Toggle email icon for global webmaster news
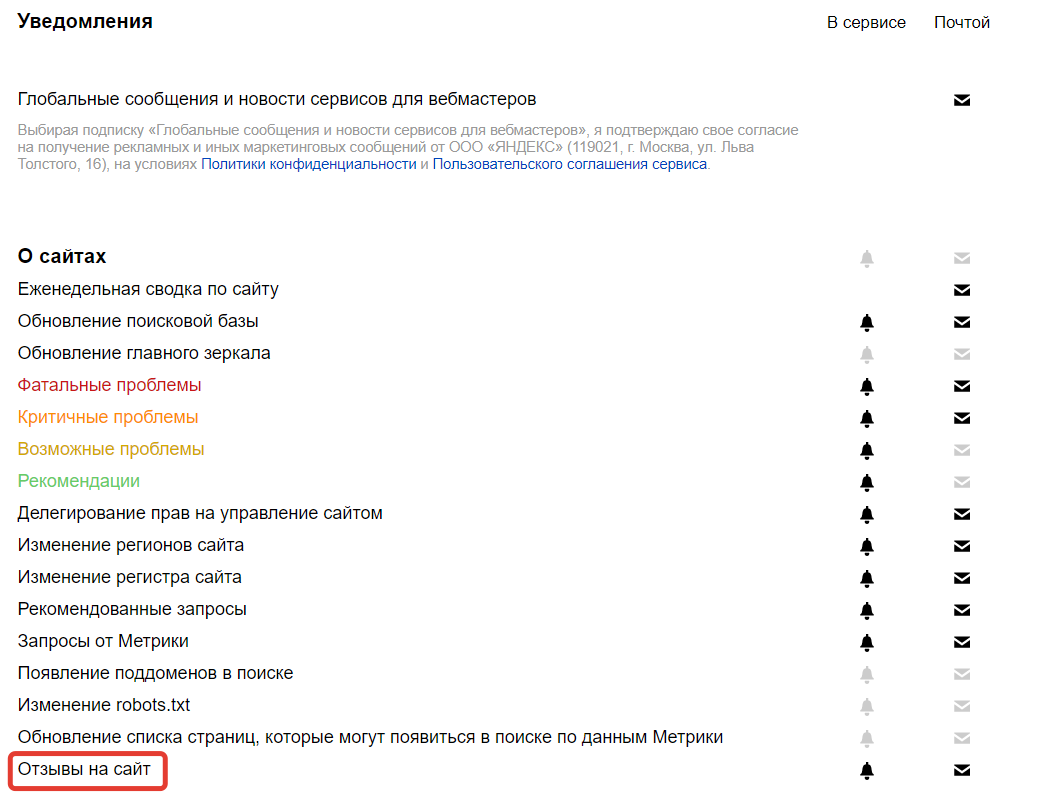This screenshot has height=795, width=1061. pos(962,100)
